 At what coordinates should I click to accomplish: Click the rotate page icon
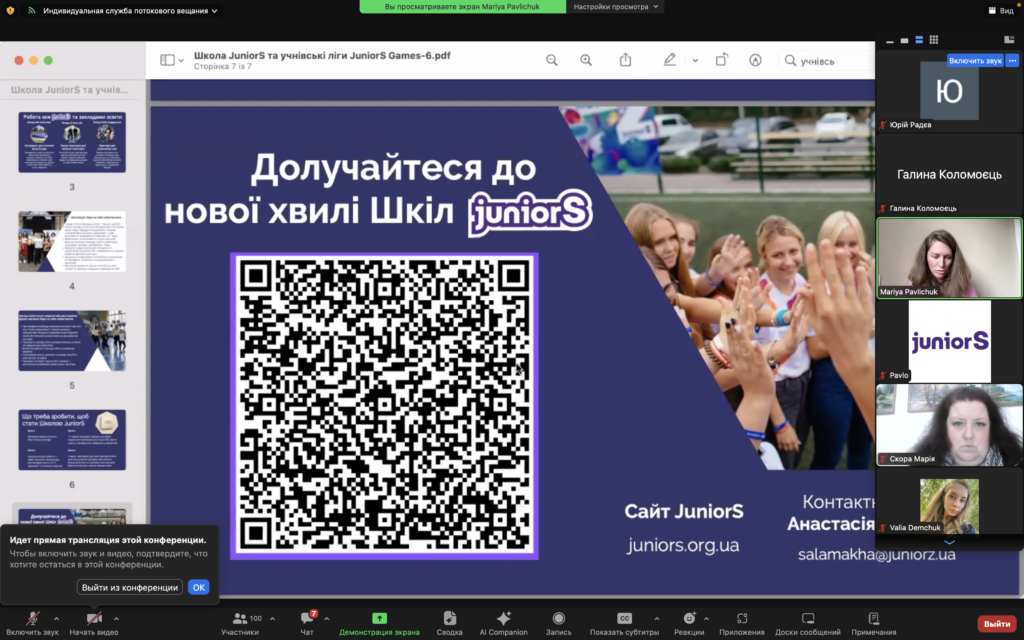(721, 60)
